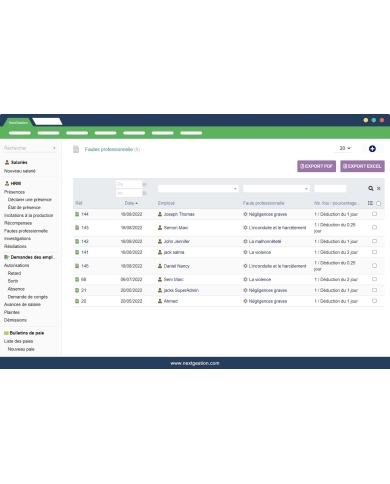Open the column chooser icon in table header
This screenshot has height=484, width=390.
(370, 203)
